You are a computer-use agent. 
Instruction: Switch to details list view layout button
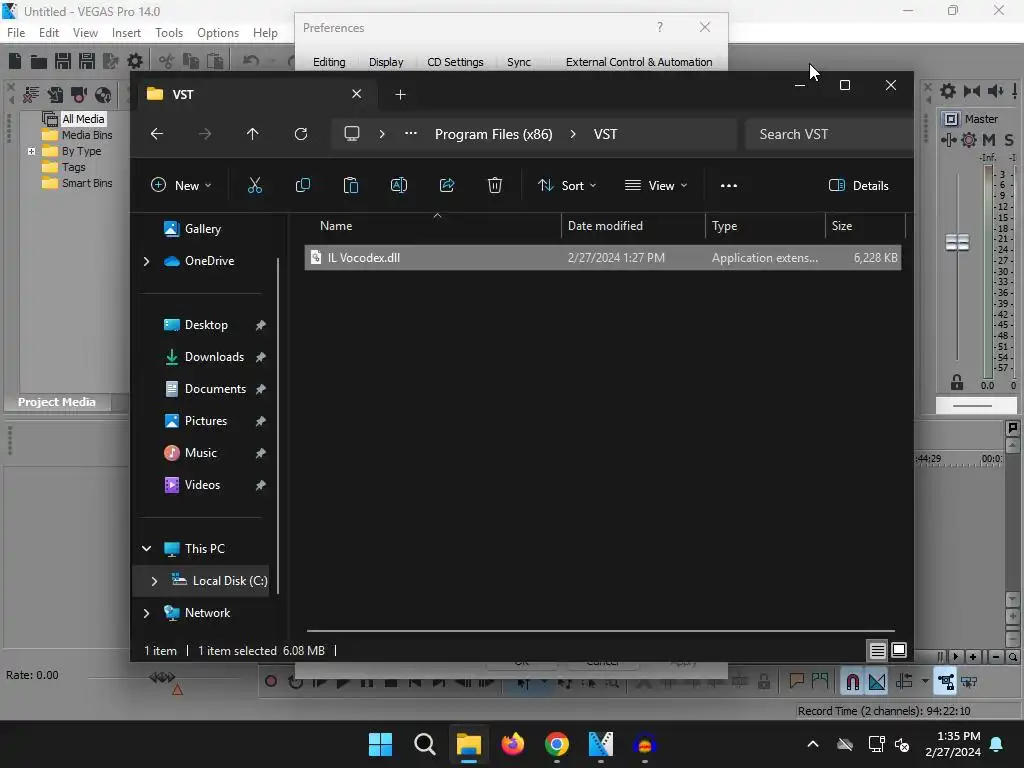(877, 650)
